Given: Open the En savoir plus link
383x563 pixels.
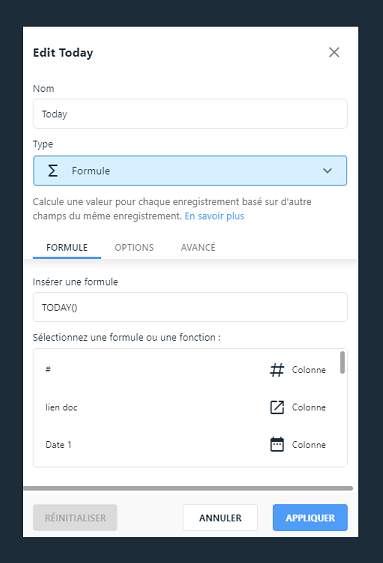Looking at the screenshot, I should click(214, 216).
